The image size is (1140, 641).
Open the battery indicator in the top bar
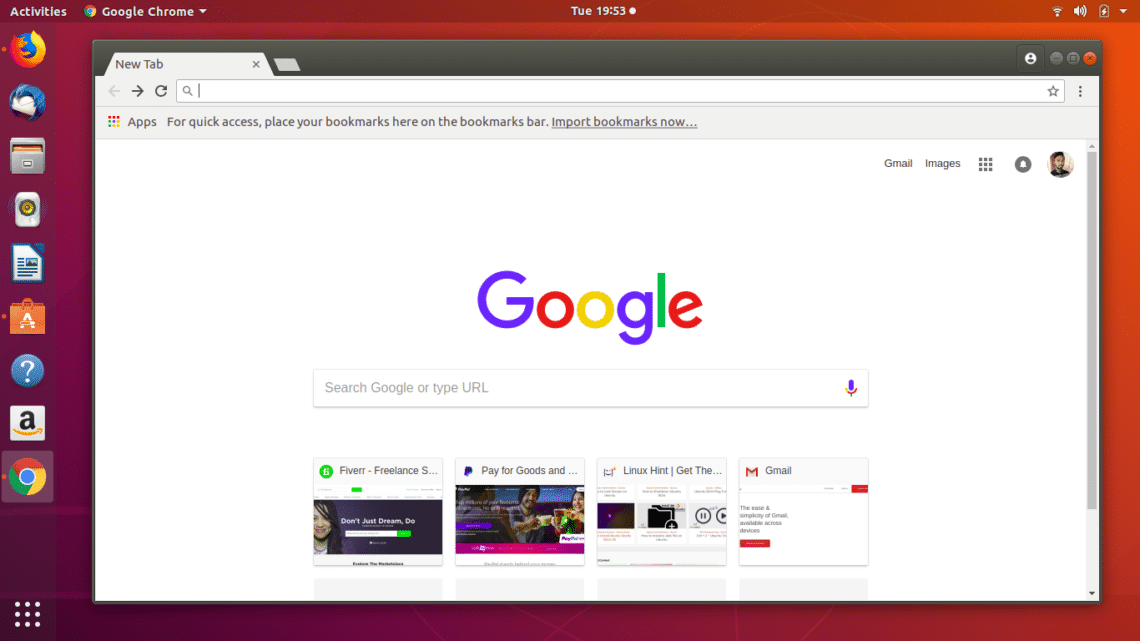1104,11
